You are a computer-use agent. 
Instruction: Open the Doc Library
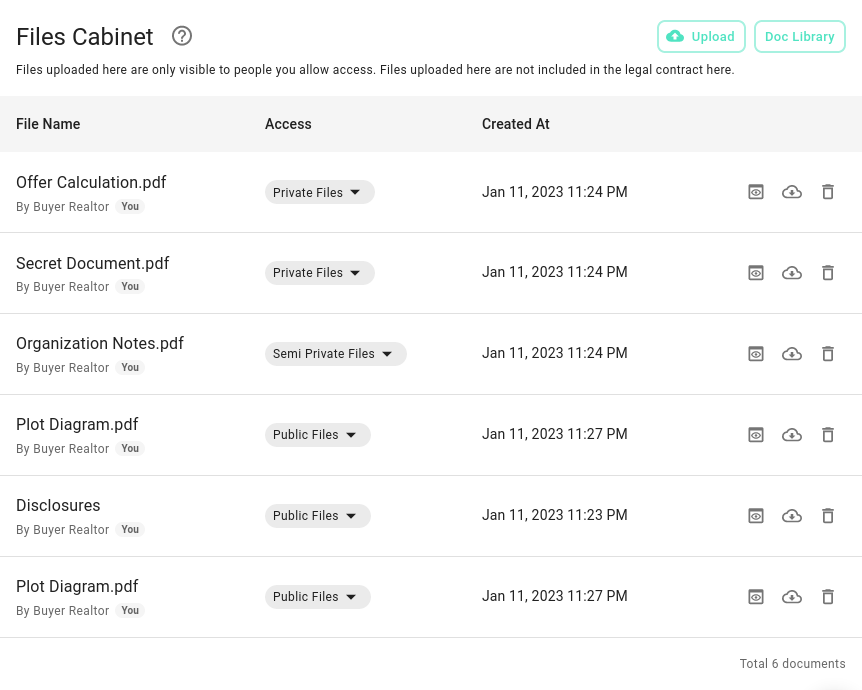pos(799,36)
